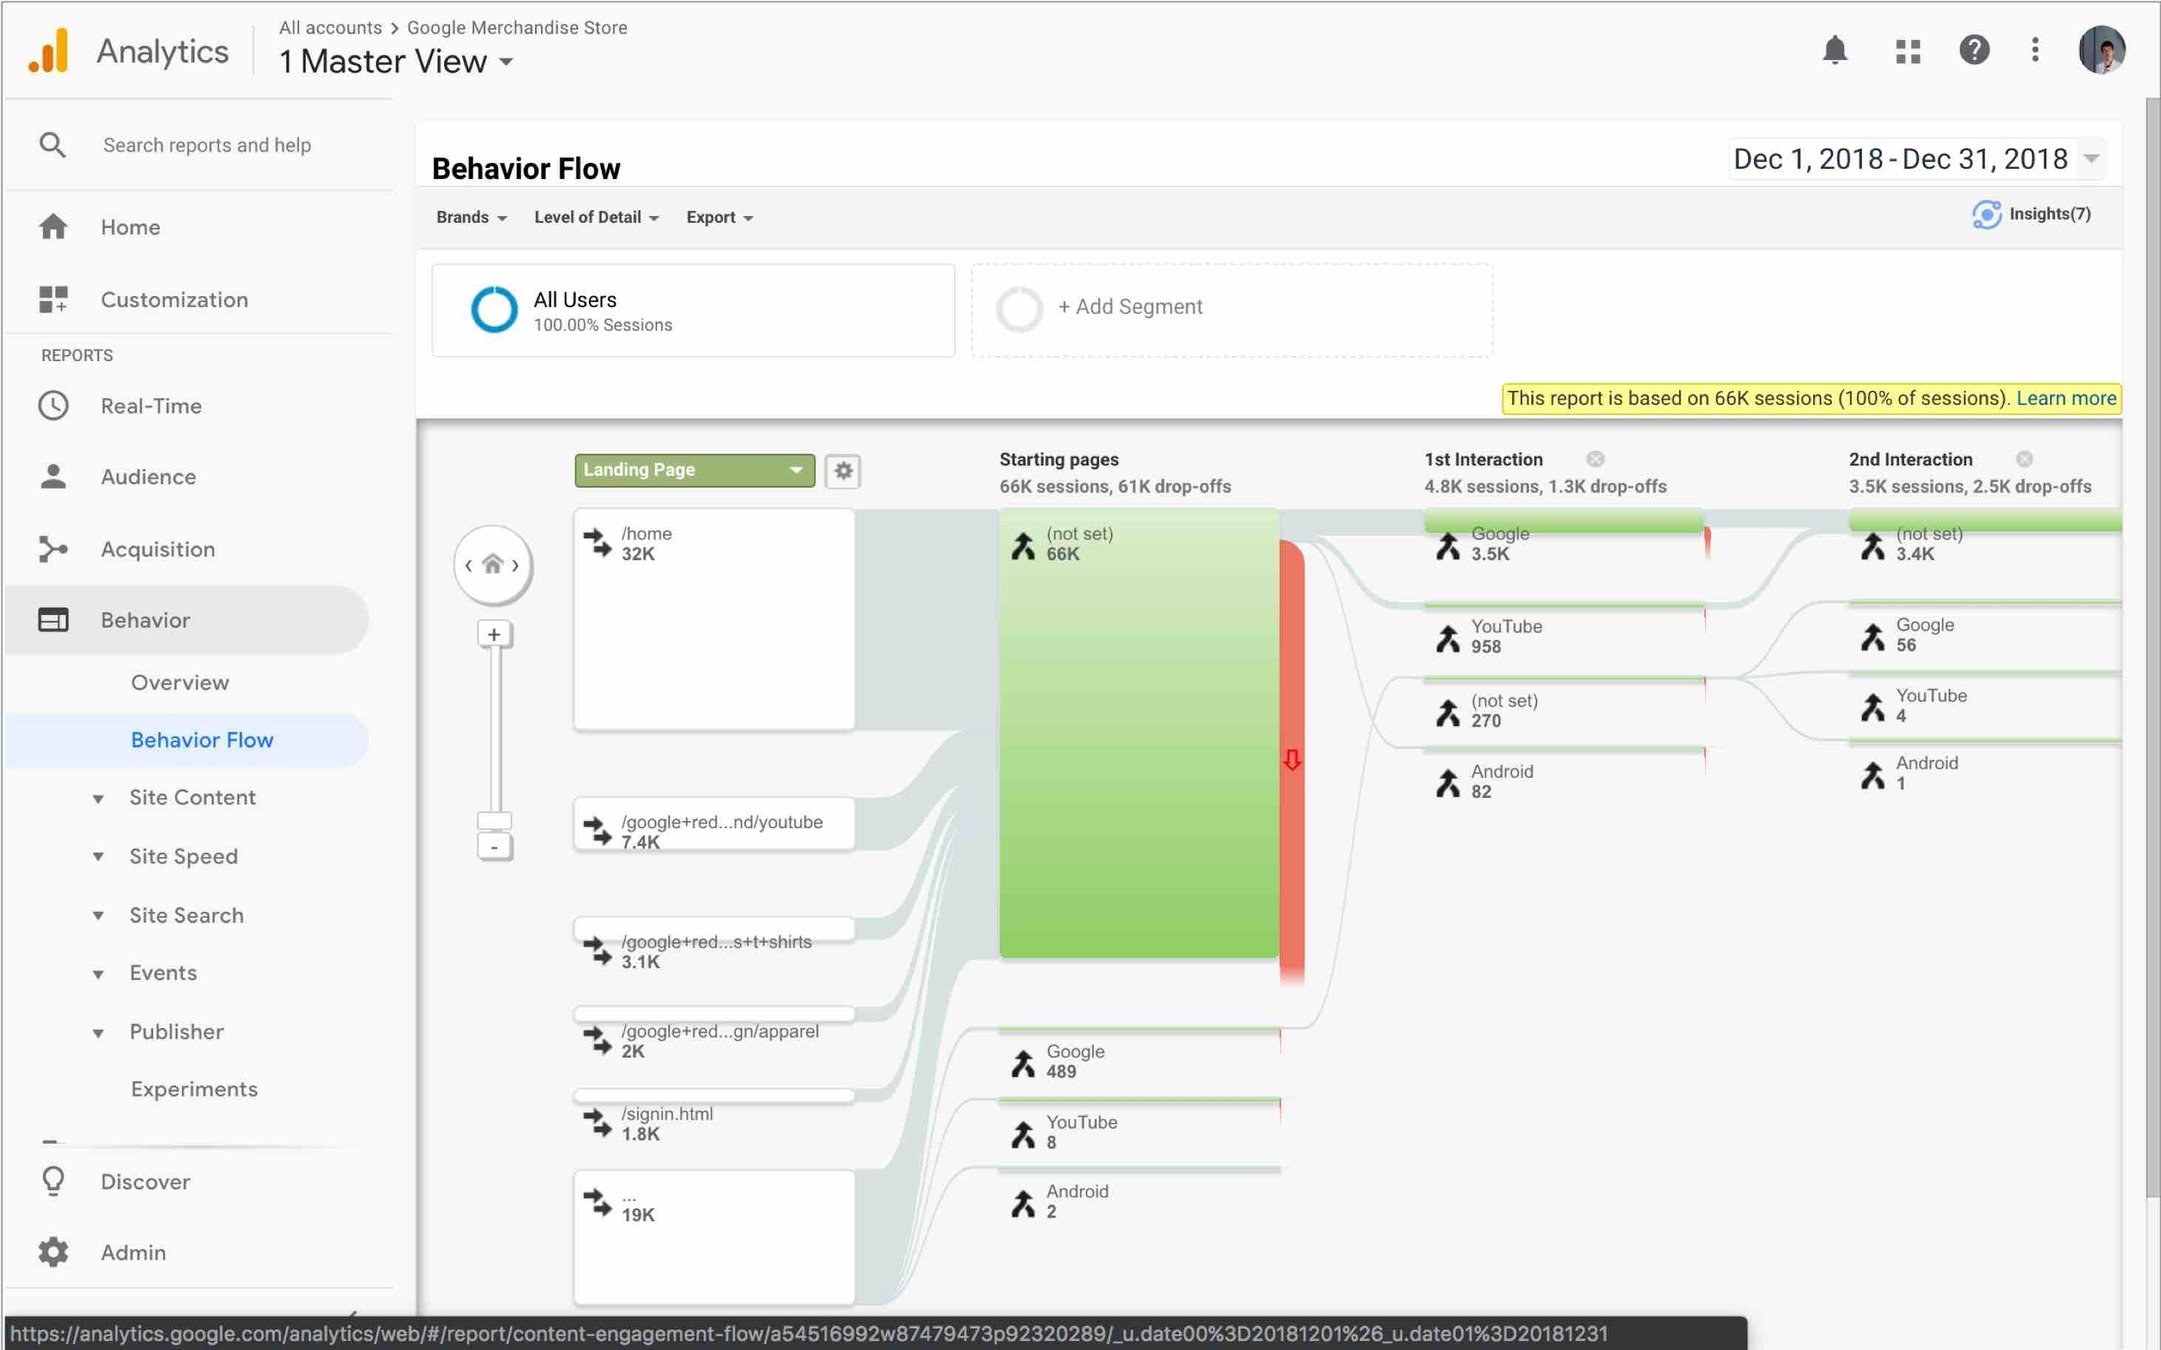The image size is (2161, 1350).
Task: Click the help question mark icon
Action: 1973,50
